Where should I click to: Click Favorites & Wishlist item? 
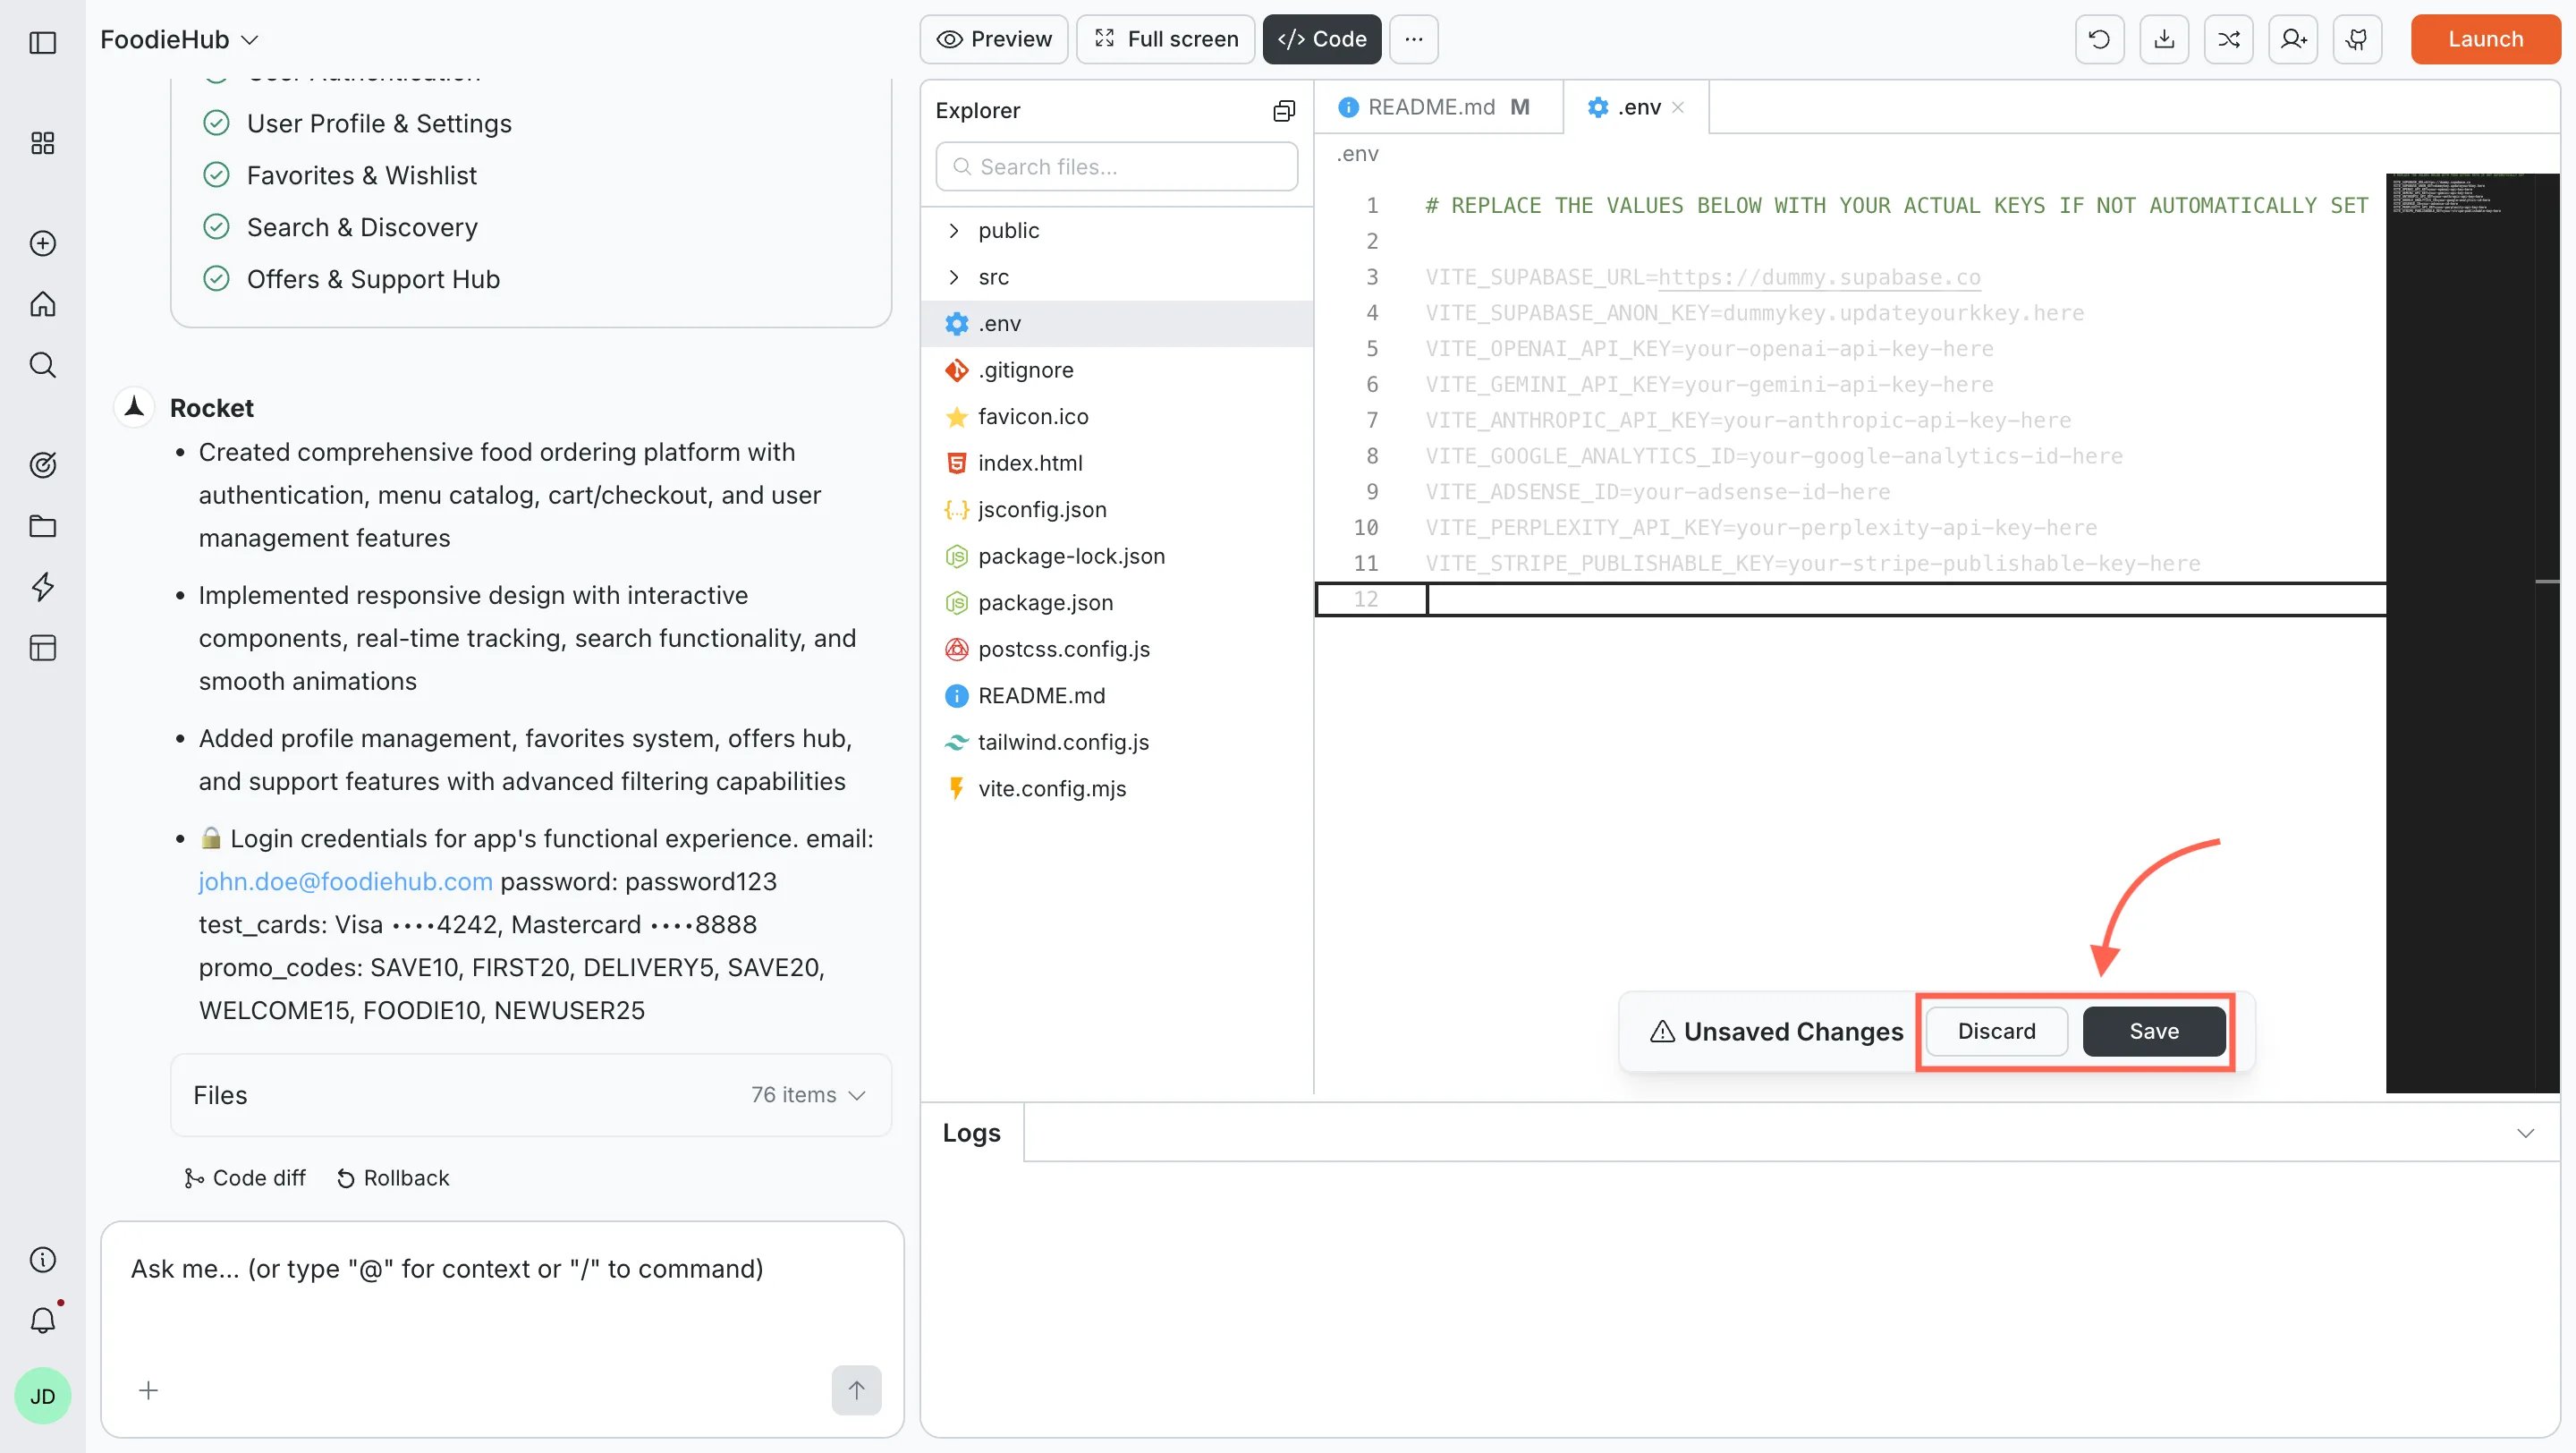(x=361, y=175)
